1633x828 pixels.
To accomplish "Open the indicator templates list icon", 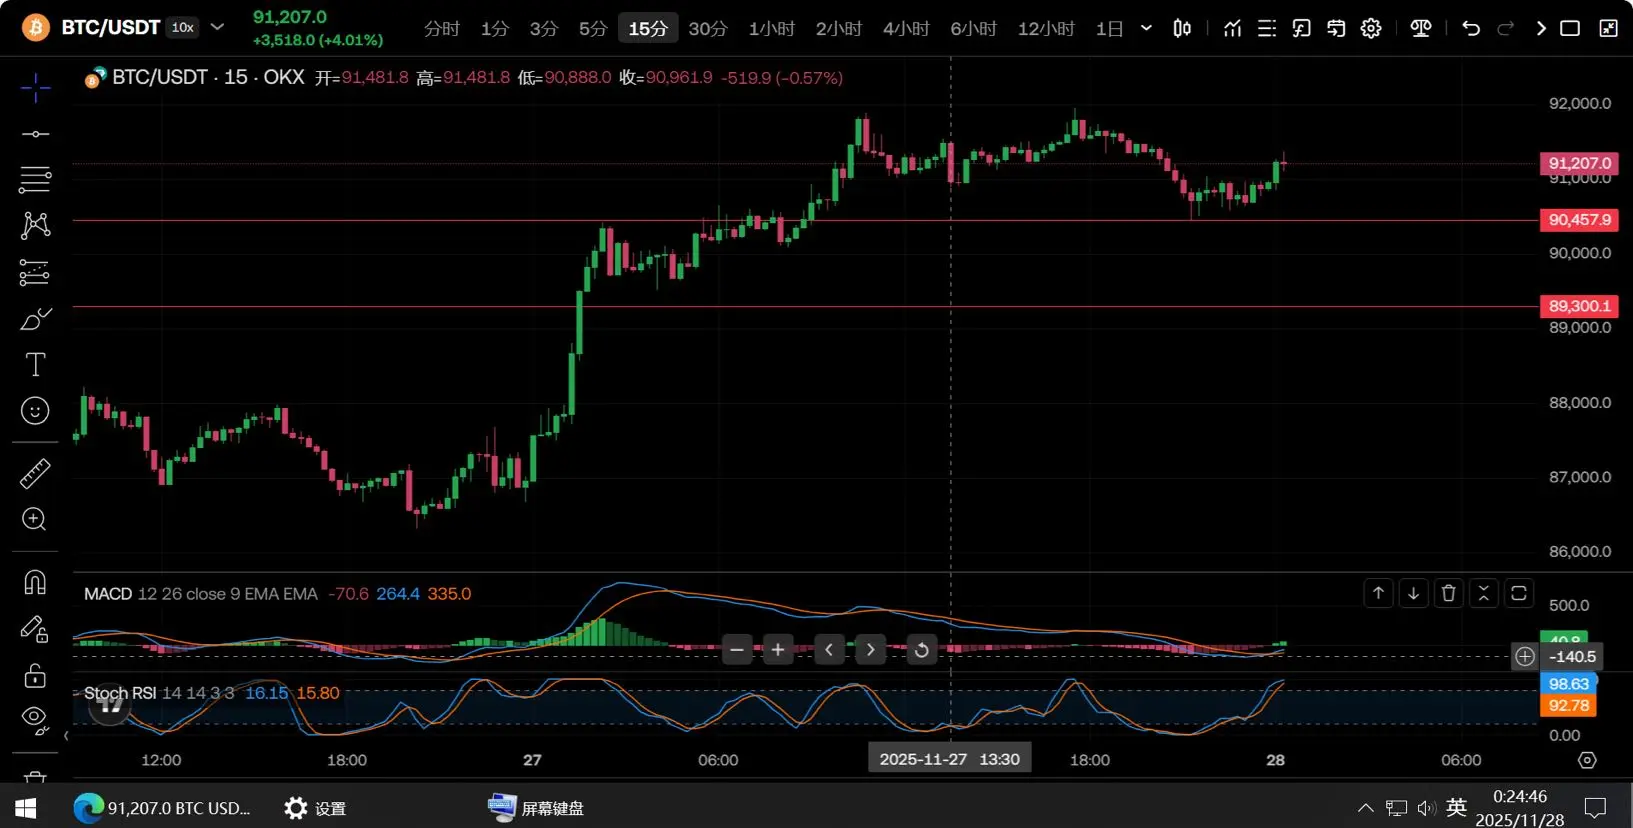I will [1267, 28].
